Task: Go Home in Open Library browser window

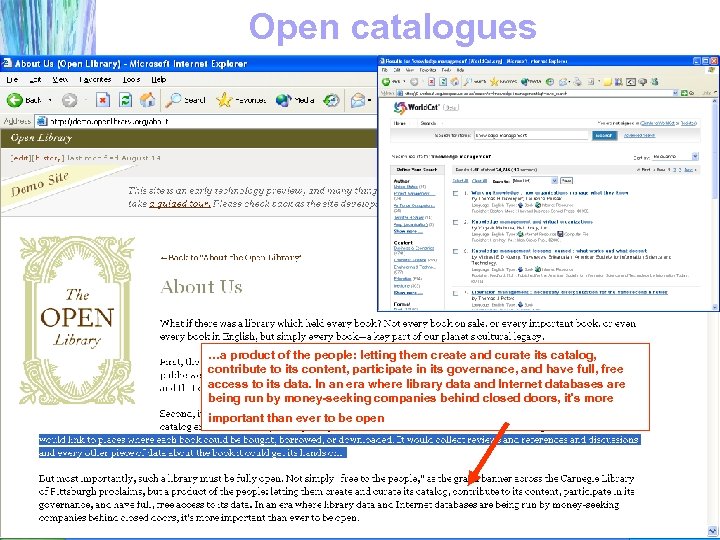Action: click(x=147, y=100)
